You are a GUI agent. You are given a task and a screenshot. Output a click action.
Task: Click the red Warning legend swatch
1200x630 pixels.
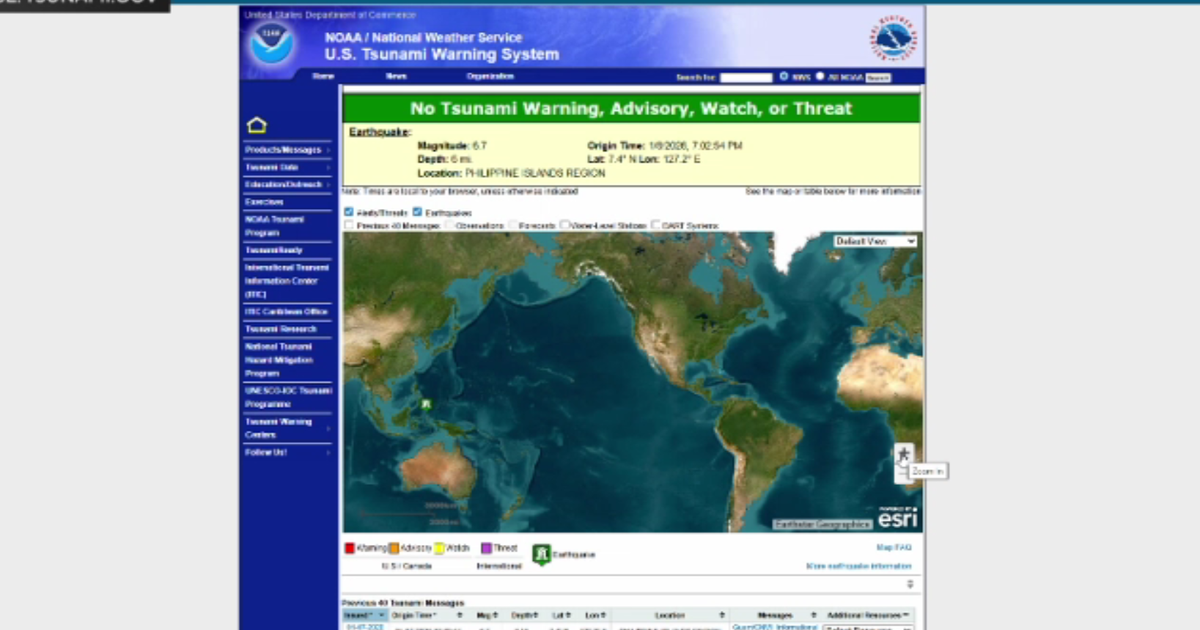pyautogui.click(x=352, y=548)
